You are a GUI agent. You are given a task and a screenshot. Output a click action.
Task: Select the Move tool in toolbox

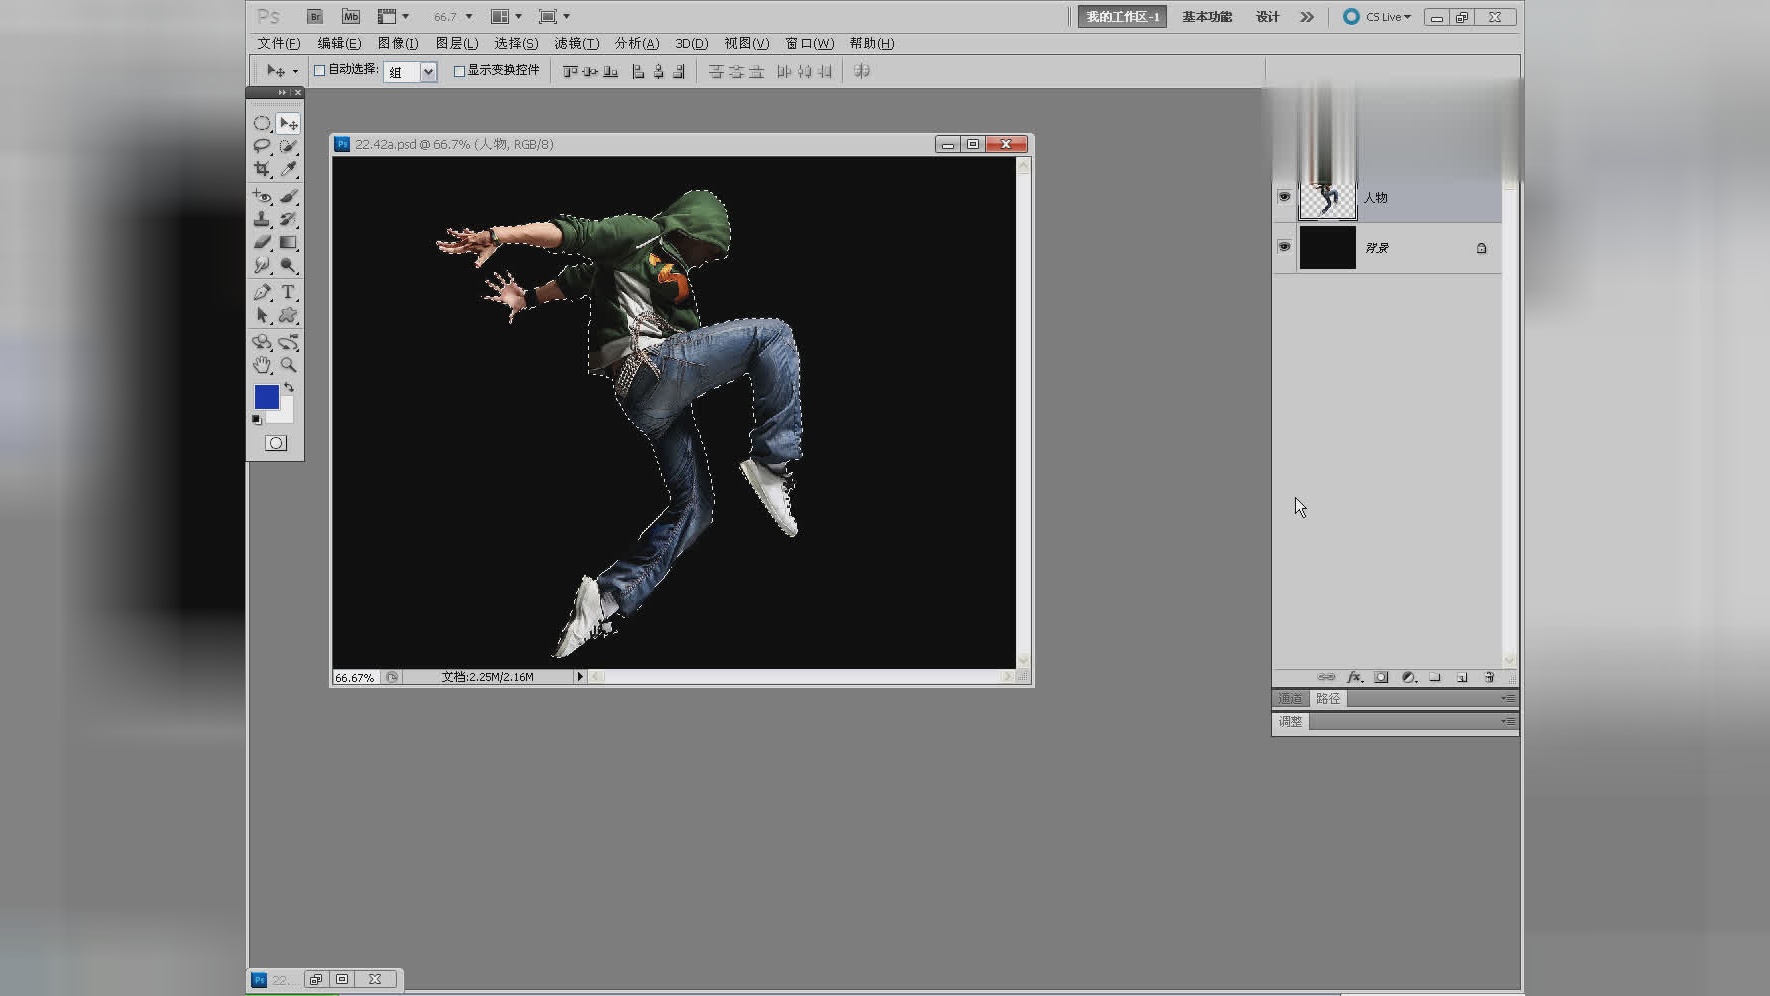tap(288, 124)
